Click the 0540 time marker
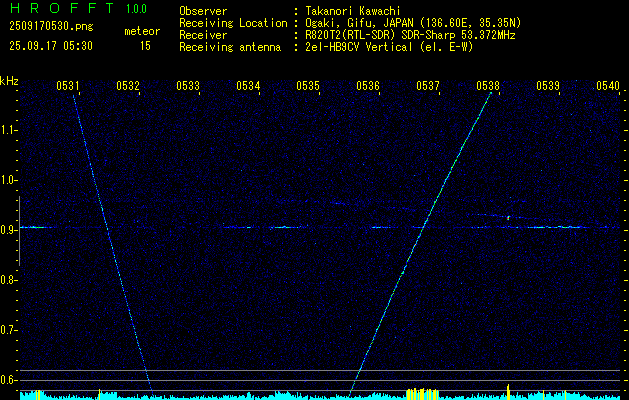 [608, 86]
